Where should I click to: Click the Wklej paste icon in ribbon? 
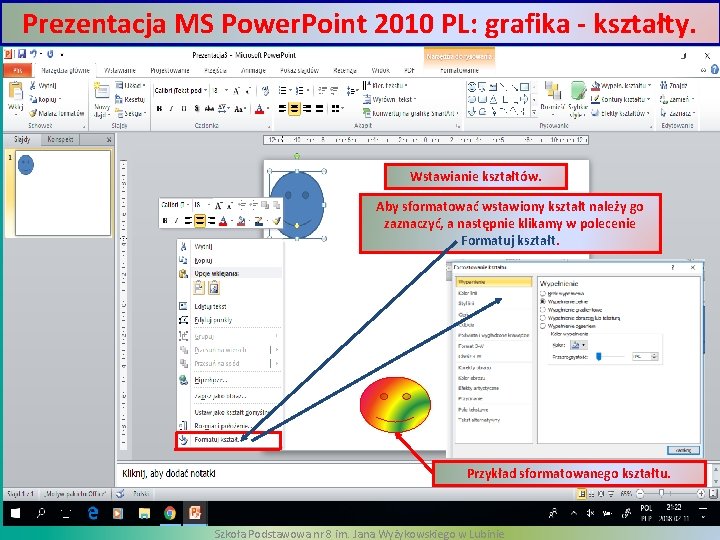[16, 91]
